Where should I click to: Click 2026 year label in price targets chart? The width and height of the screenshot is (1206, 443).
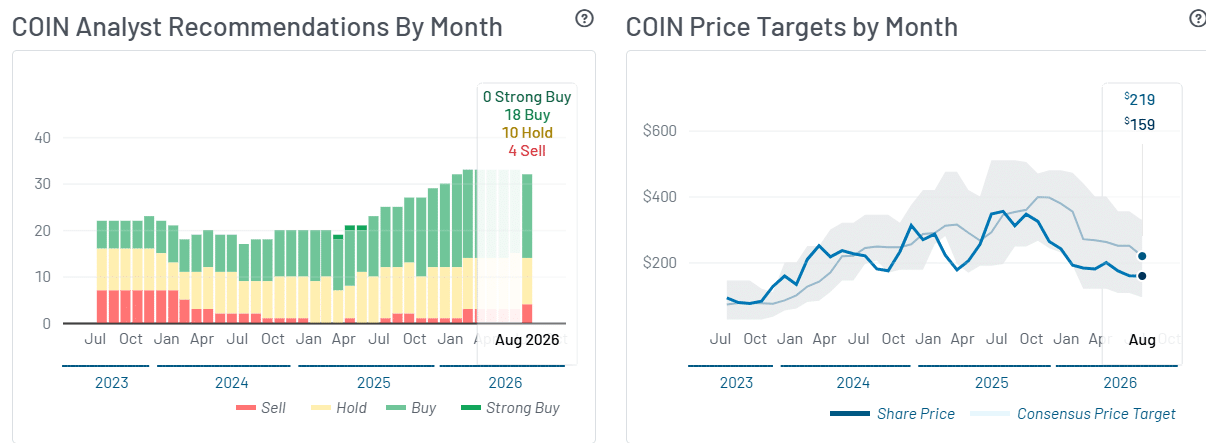pyautogui.click(x=1120, y=383)
